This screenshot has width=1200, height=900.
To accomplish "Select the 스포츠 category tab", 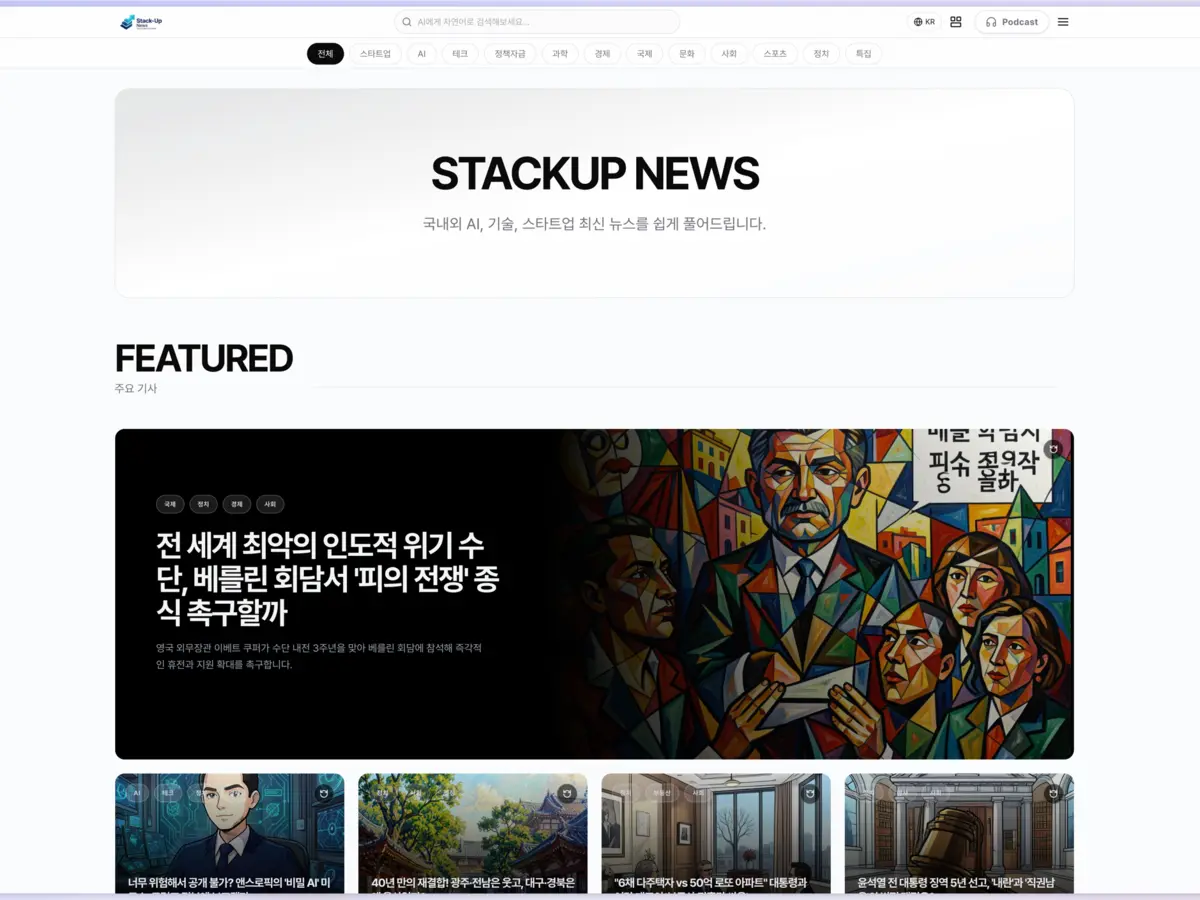I will [775, 54].
